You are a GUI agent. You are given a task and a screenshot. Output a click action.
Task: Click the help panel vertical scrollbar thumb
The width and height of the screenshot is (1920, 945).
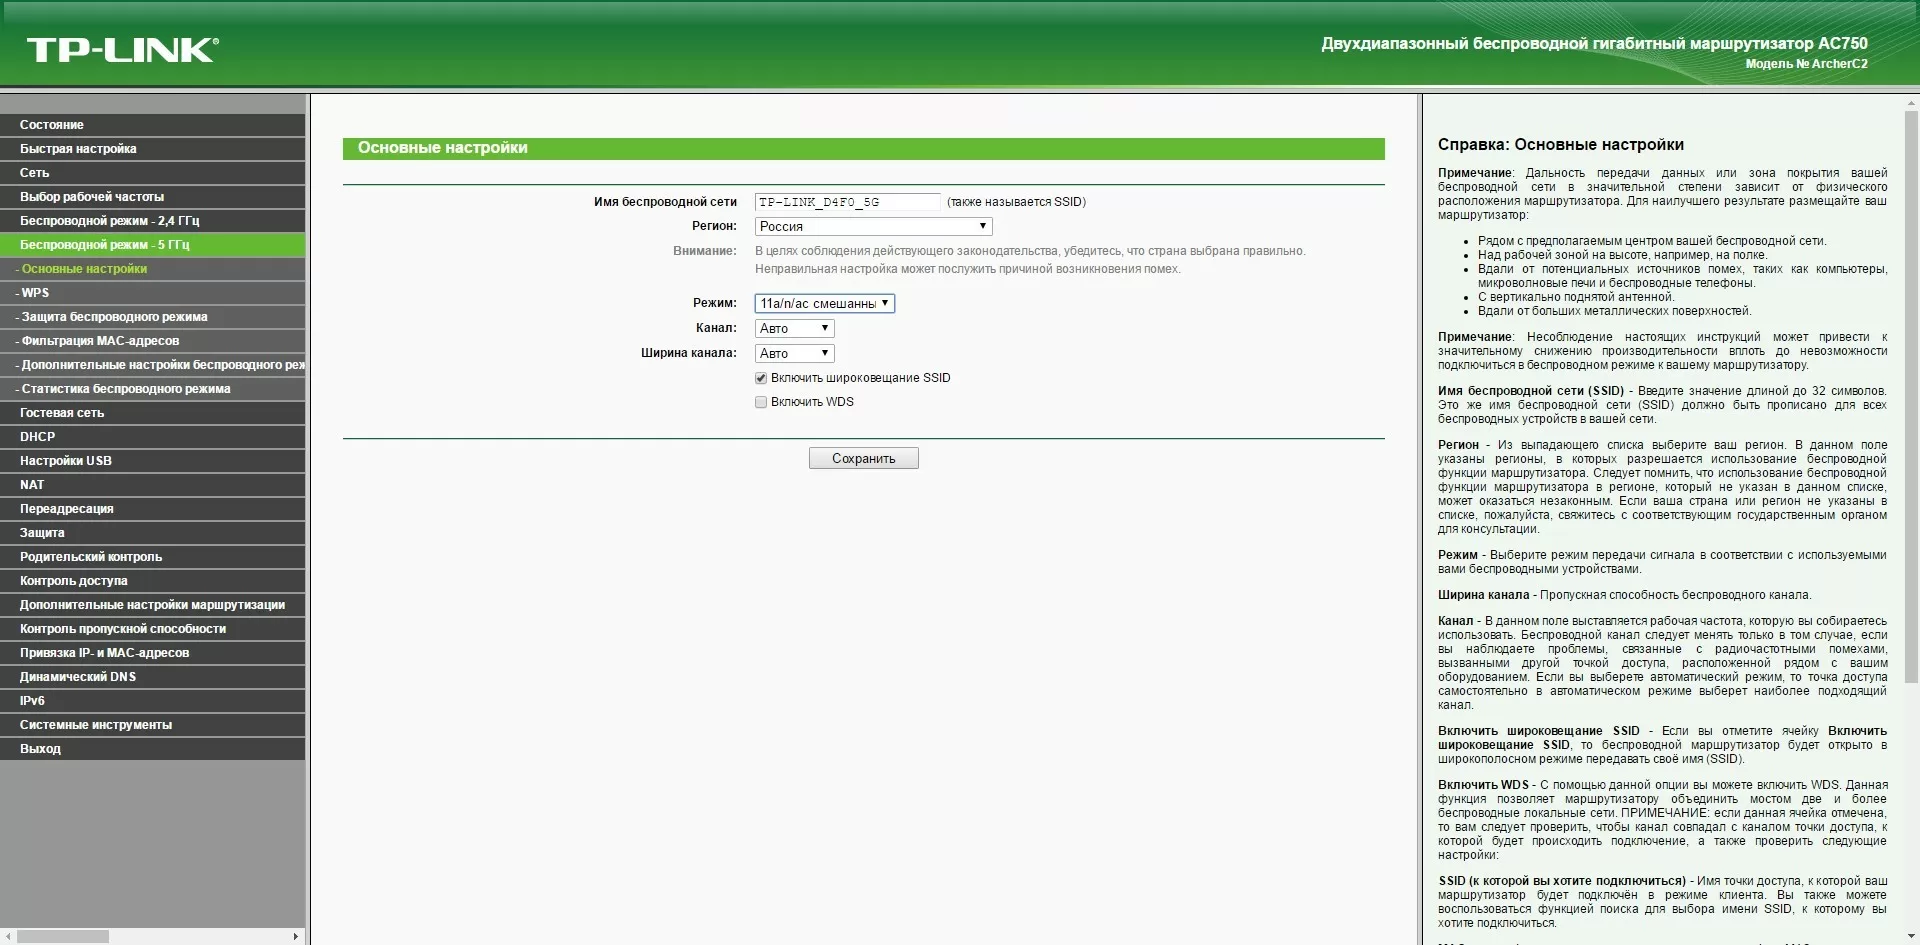click(x=1912, y=396)
